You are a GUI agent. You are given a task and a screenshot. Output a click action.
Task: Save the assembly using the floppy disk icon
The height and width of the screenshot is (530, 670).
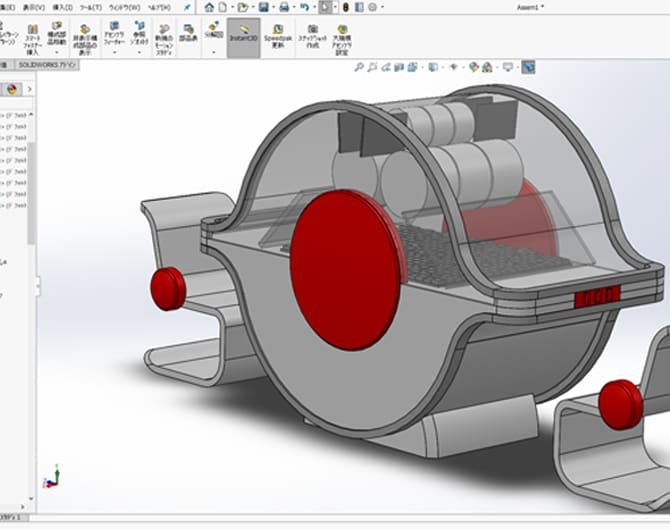[264, 7]
